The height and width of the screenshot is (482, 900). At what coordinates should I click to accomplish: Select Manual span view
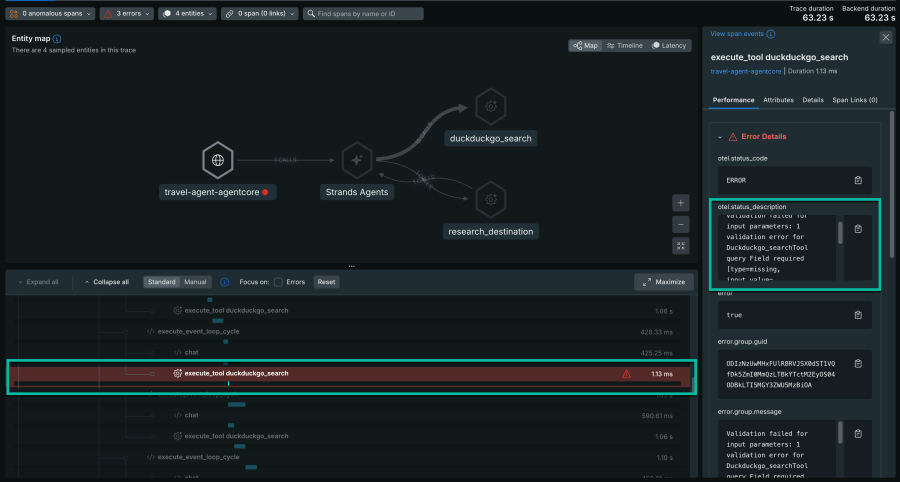(x=195, y=282)
